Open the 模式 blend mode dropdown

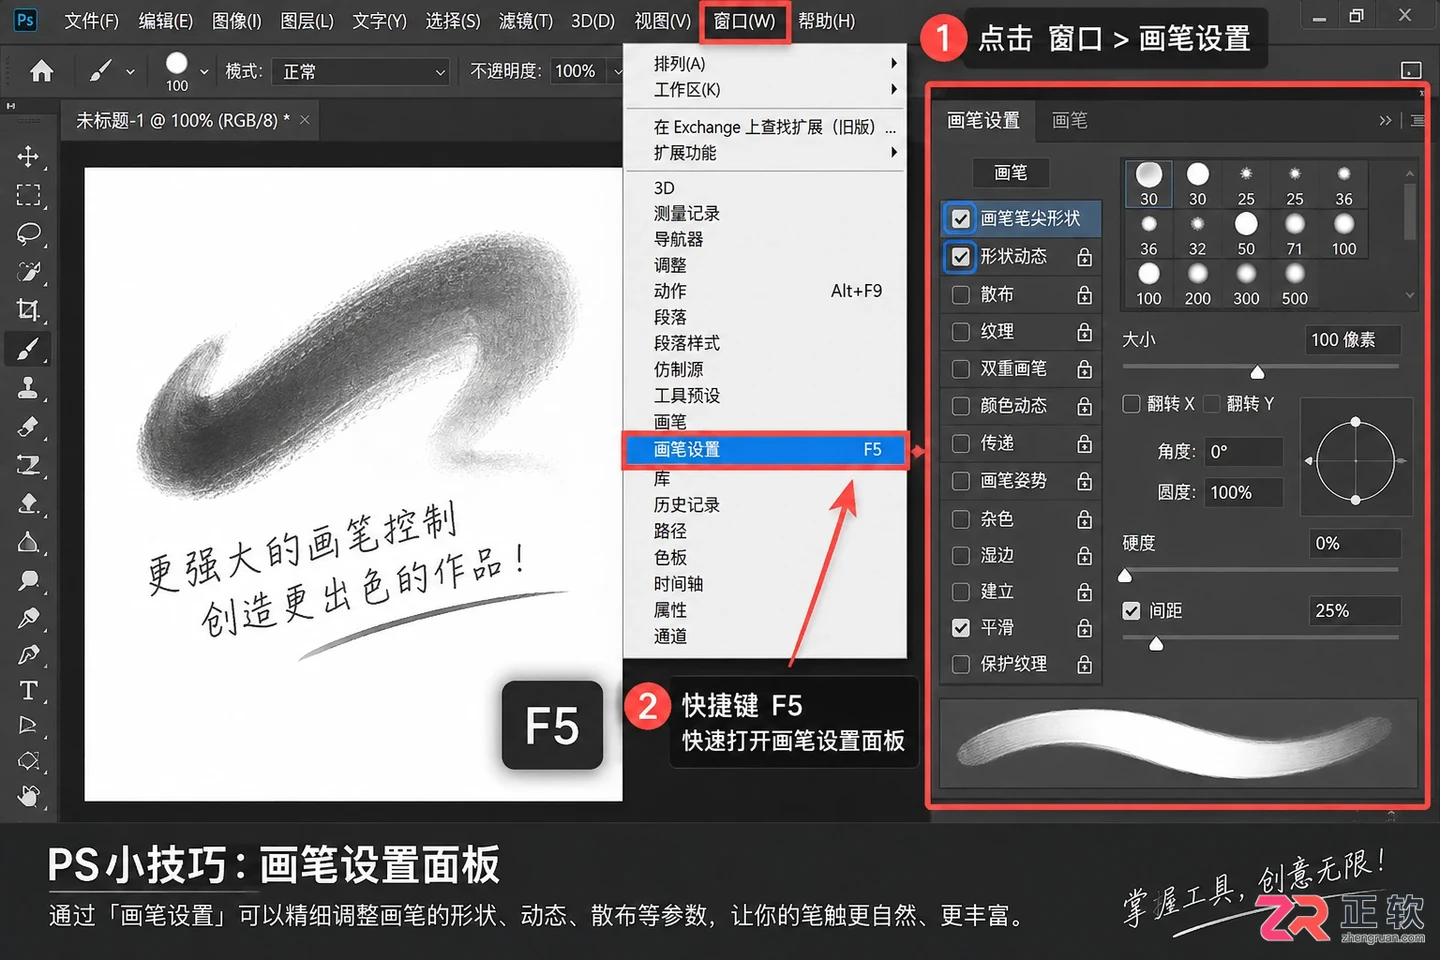363,72
